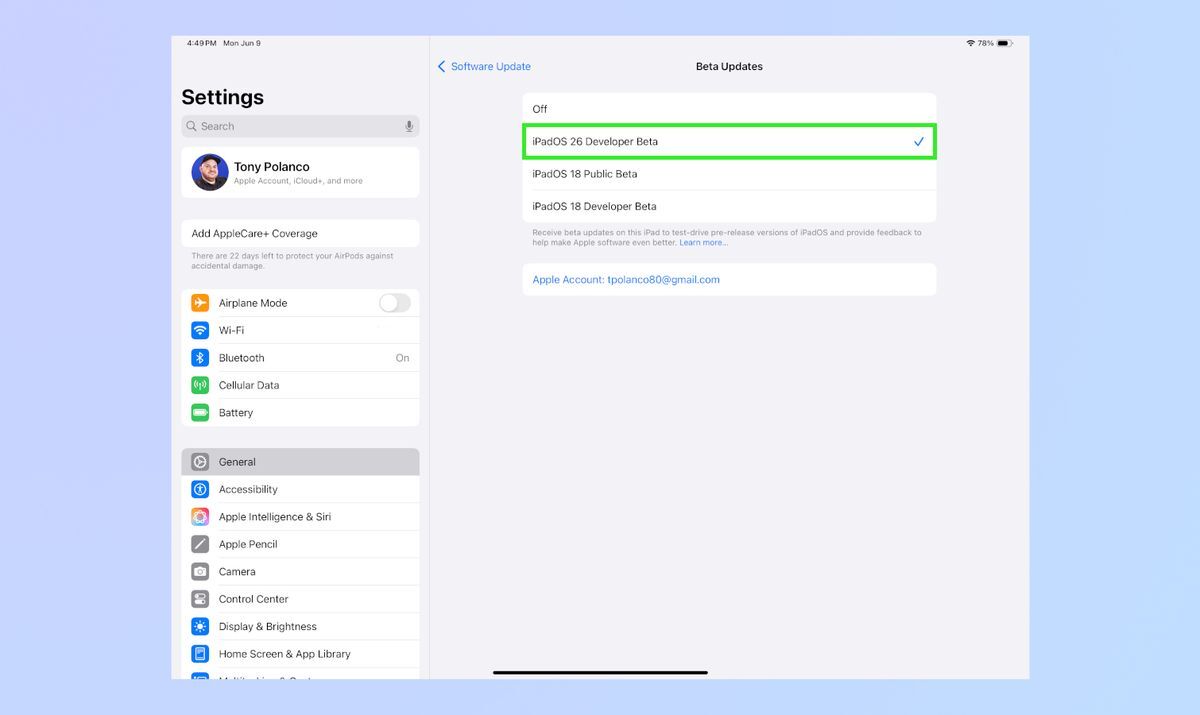
Task: Select the Off beta option
Action: [x=729, y=109]
